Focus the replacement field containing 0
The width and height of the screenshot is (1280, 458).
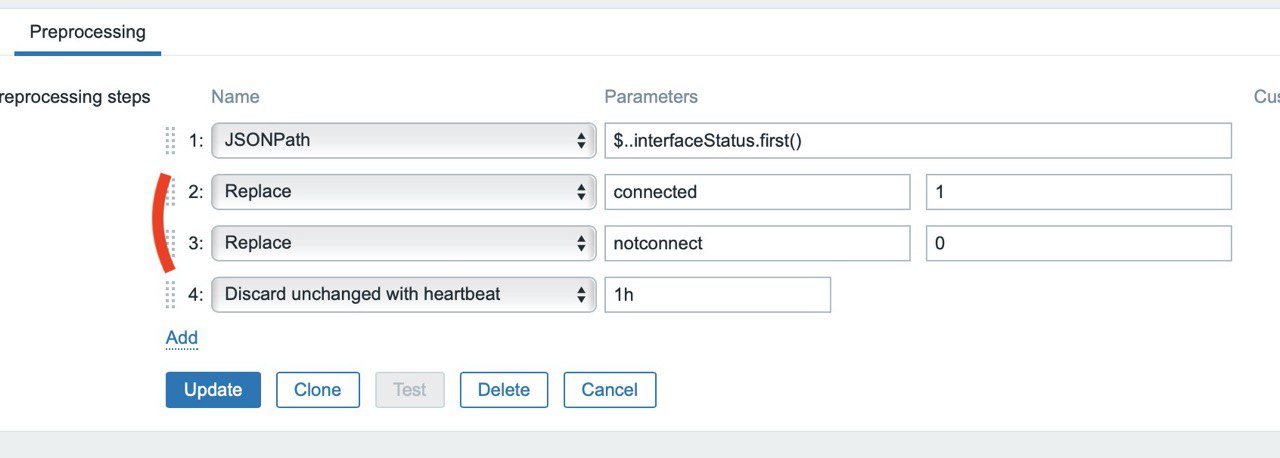pos(1079,243)
